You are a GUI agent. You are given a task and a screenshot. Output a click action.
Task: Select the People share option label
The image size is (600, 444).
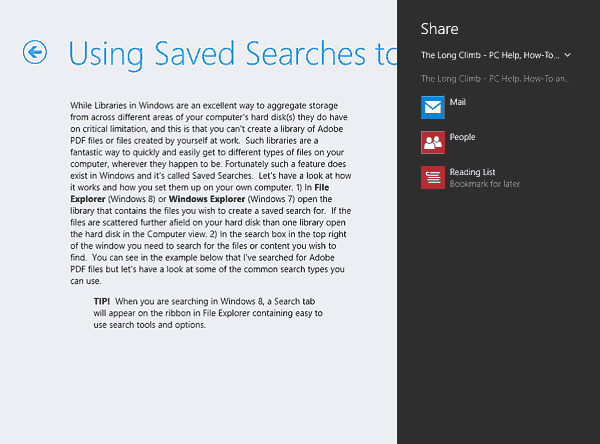[x=462, y=137]
